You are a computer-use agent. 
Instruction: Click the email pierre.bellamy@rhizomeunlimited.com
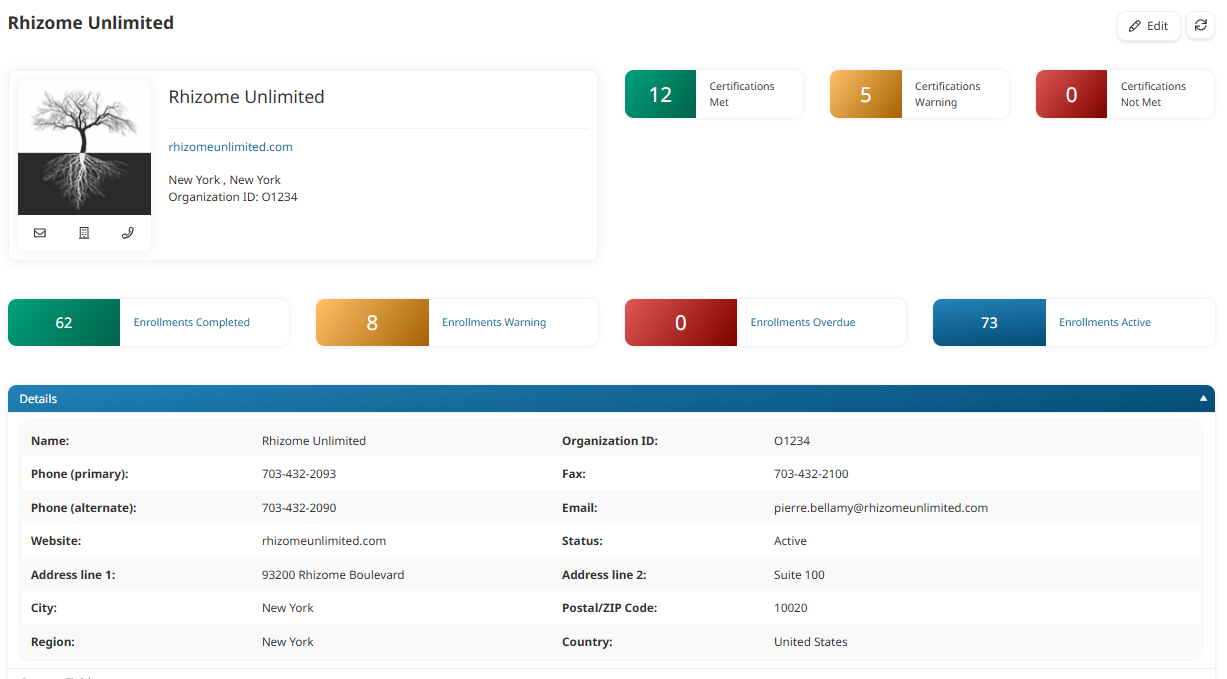pyautogui.click(x=881, y=508)
